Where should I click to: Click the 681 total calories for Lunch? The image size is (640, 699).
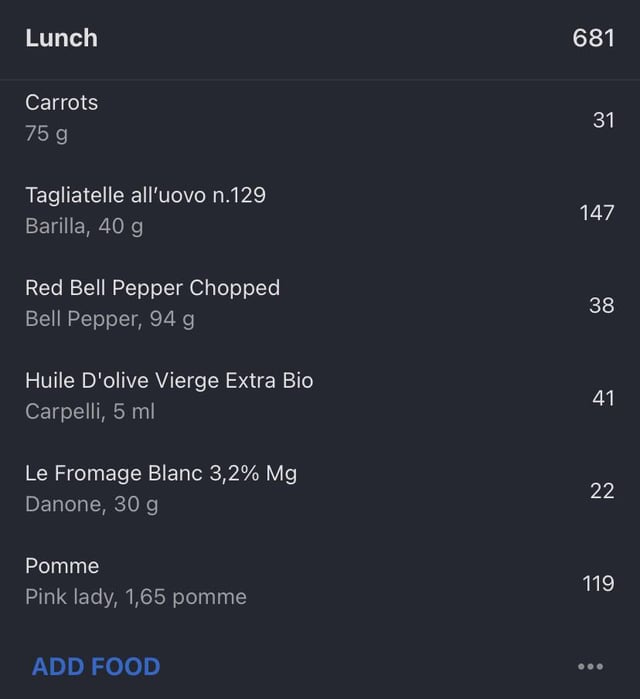point(593,38)
